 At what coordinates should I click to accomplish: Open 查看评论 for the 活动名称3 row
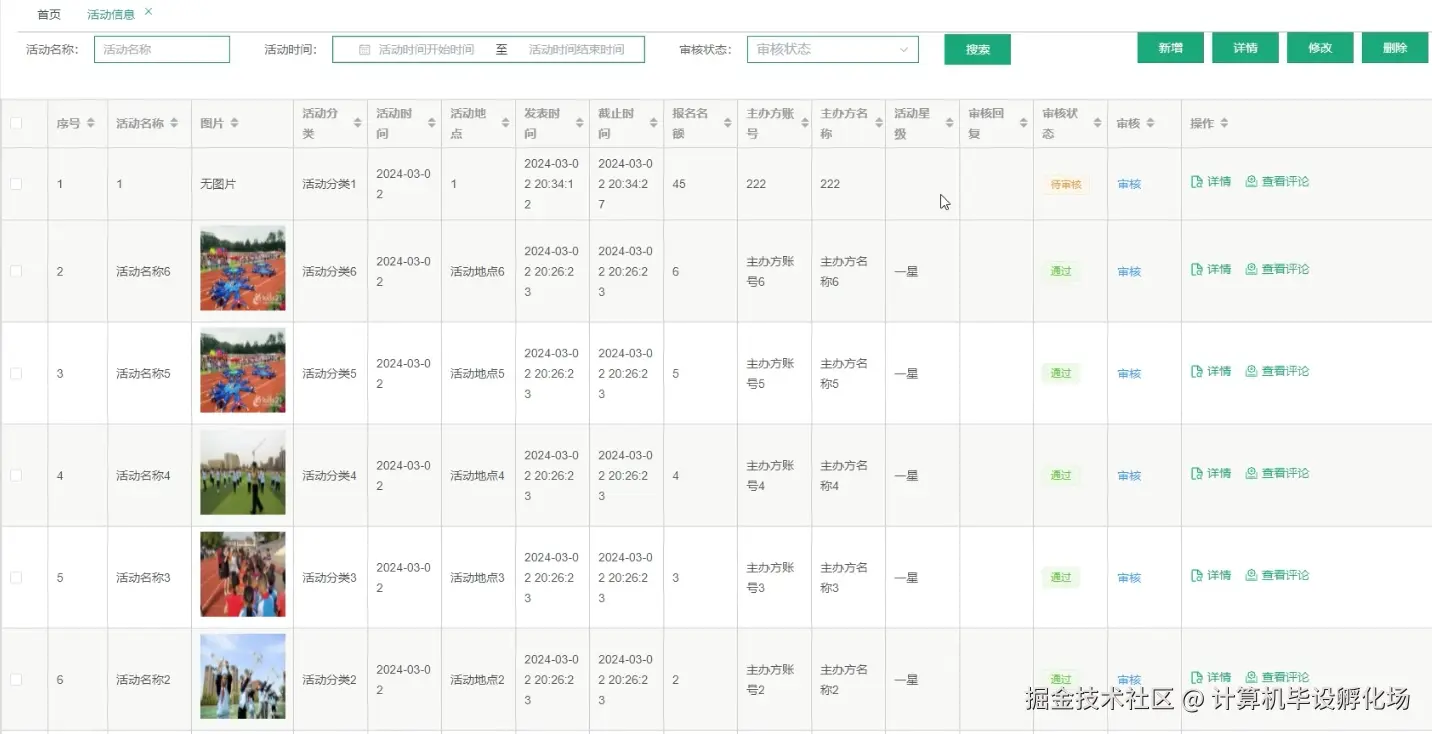pyautogui.click(x=1277, y=575)
